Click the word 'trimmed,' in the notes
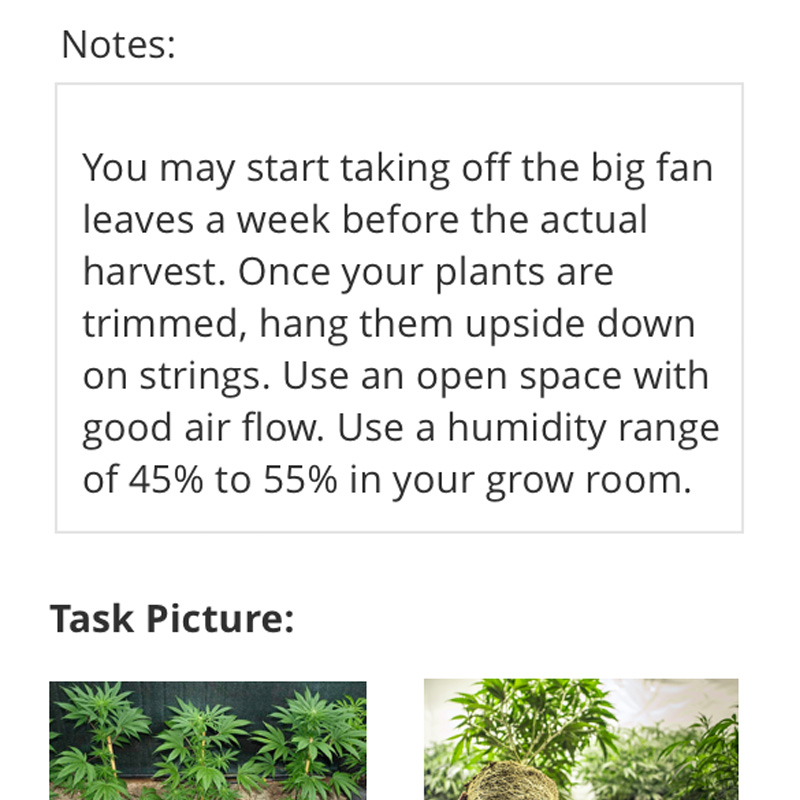Viewport: 800px width, 800px height. click(165, 324)
